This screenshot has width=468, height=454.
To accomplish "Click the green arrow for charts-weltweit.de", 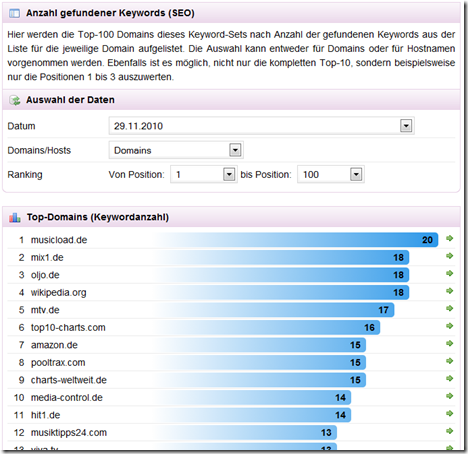I will tap(450, 378).
